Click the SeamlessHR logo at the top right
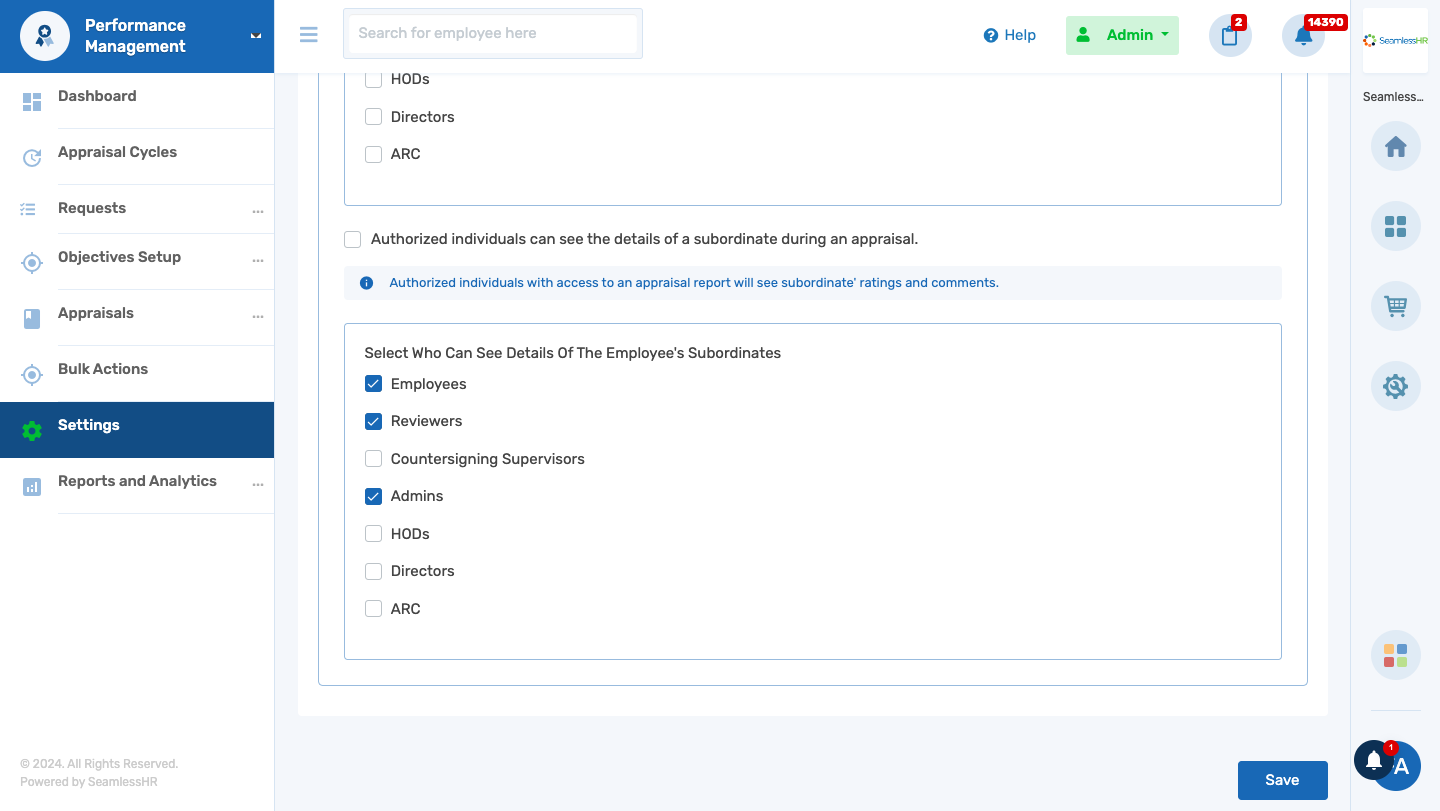 pos(1395,42)
